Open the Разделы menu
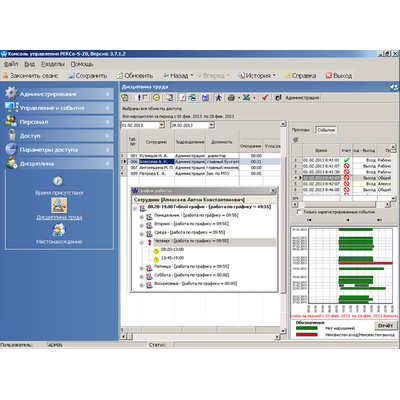The width and height of the screenshot is (400, 400). 53,64
